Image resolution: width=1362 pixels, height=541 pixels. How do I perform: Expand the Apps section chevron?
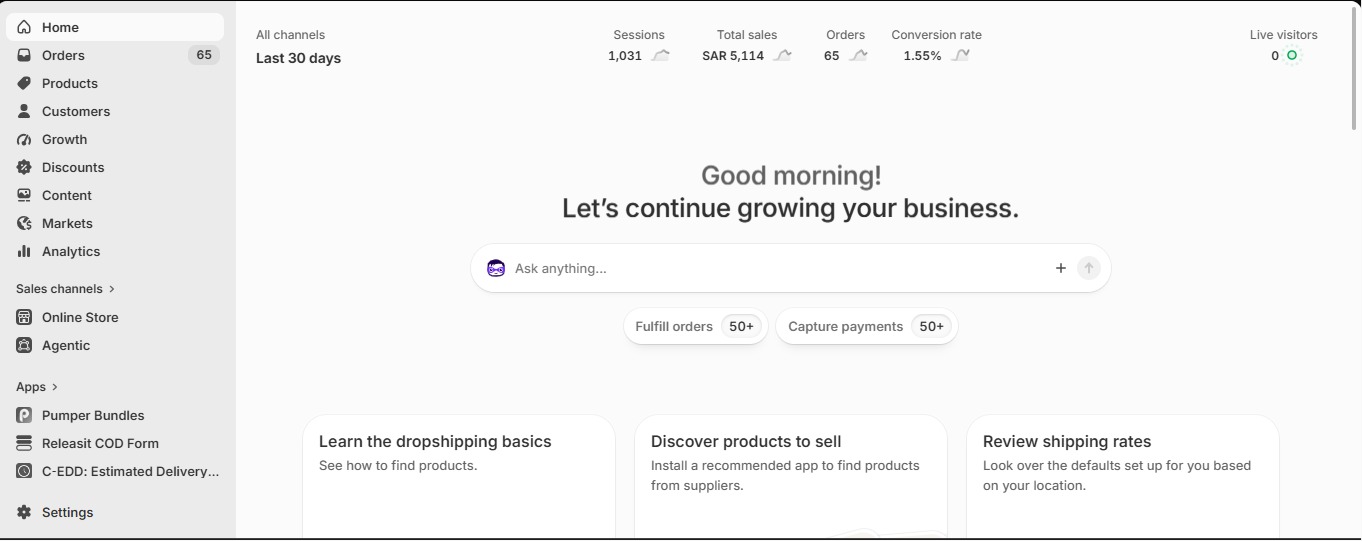click(55, 387)
